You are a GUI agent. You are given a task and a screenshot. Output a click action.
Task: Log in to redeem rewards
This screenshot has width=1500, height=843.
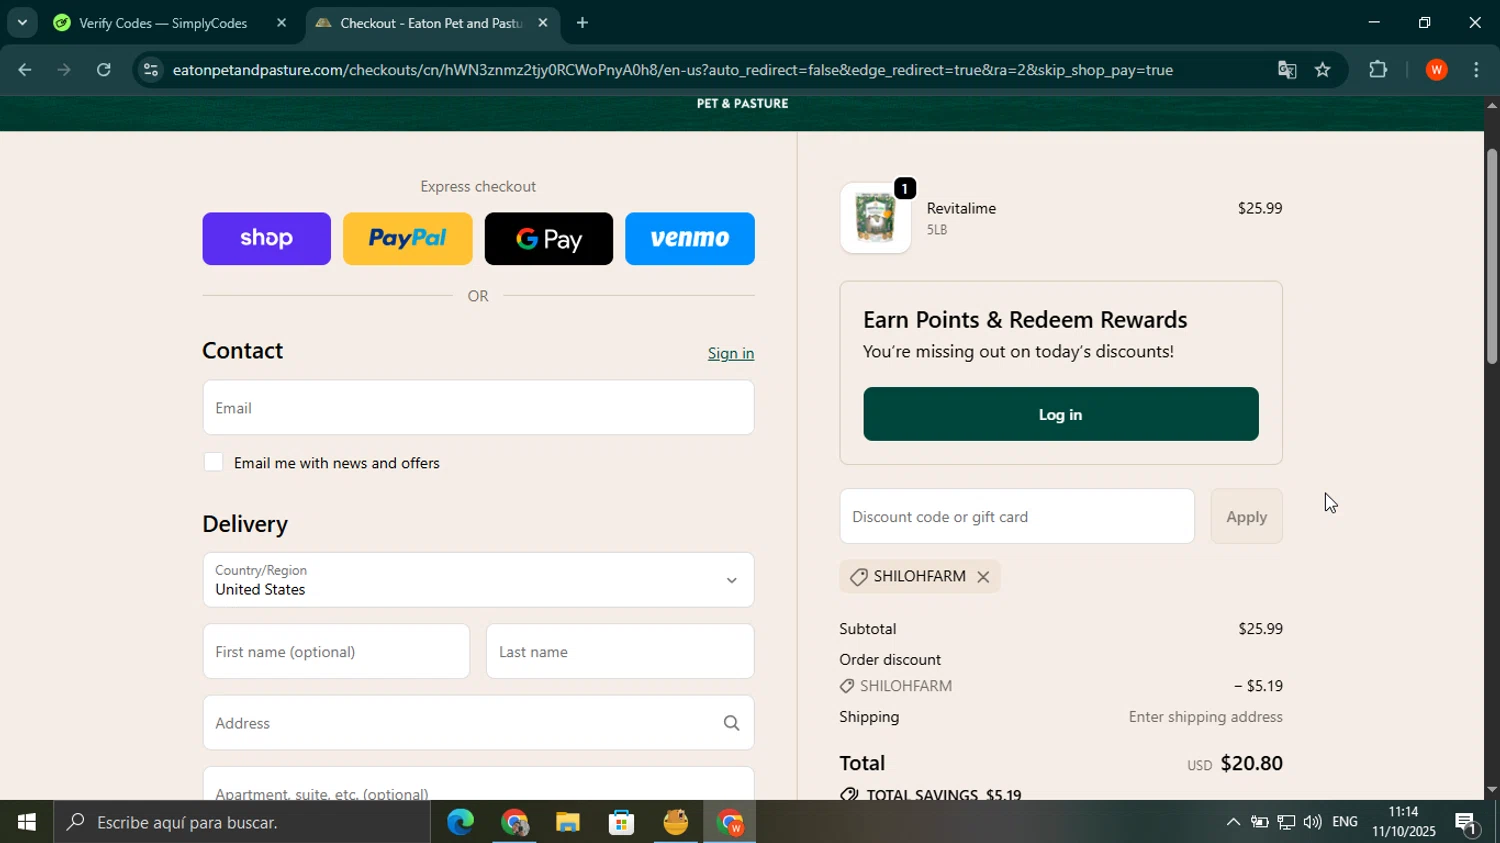tap(1060, 414)
